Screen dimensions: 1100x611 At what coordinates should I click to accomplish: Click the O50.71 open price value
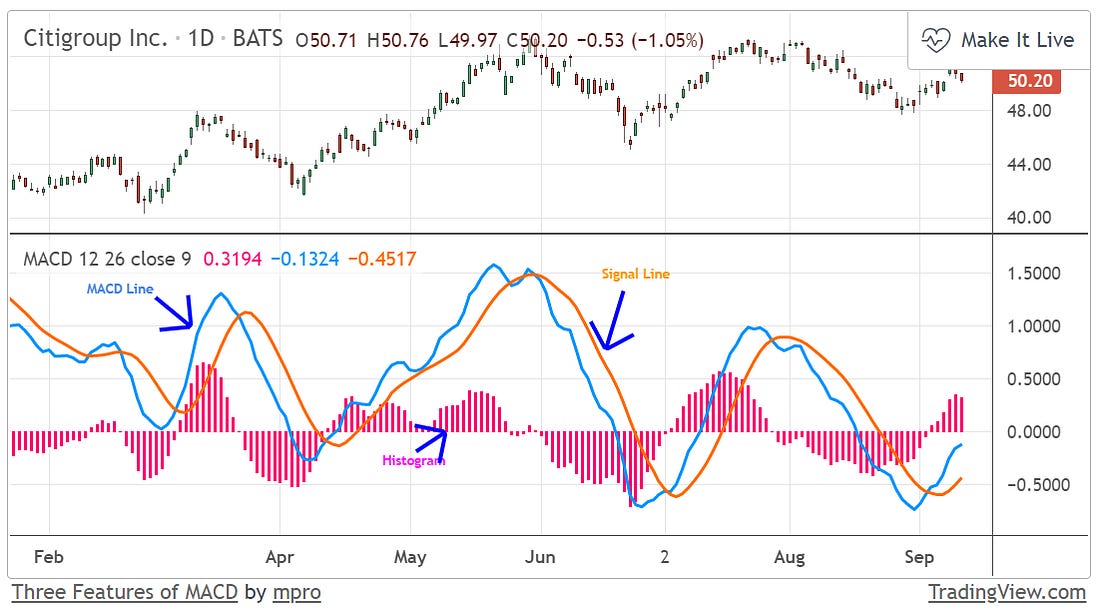click(x=326, y=41)
